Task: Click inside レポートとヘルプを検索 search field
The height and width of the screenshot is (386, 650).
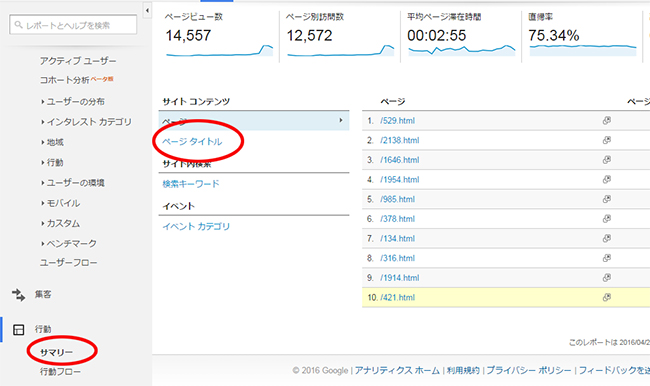Action: tap(73, 25)
